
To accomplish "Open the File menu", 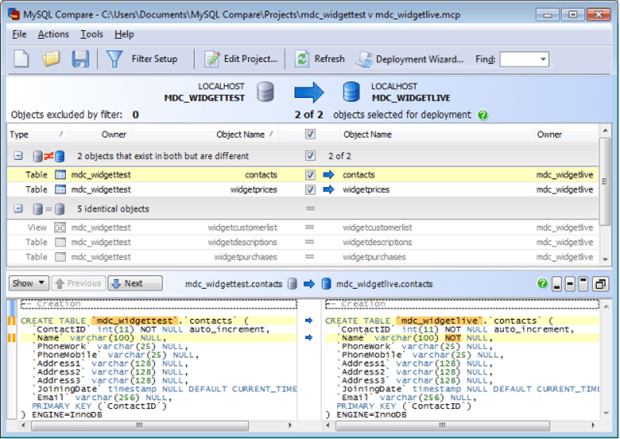I will point(19,34).
